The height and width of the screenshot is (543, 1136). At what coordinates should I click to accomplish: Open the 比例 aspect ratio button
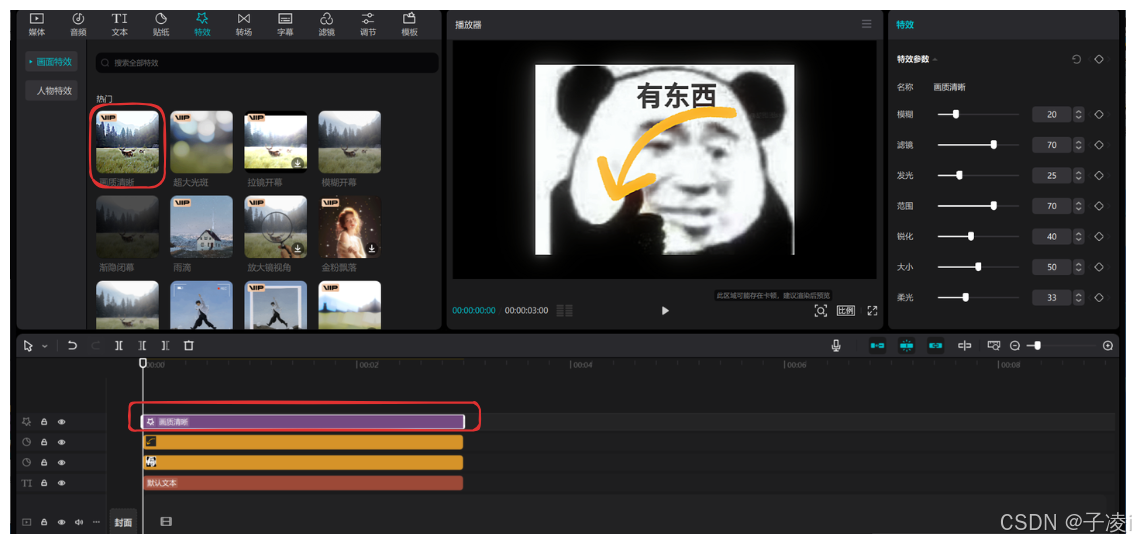(x=845, y=310)
